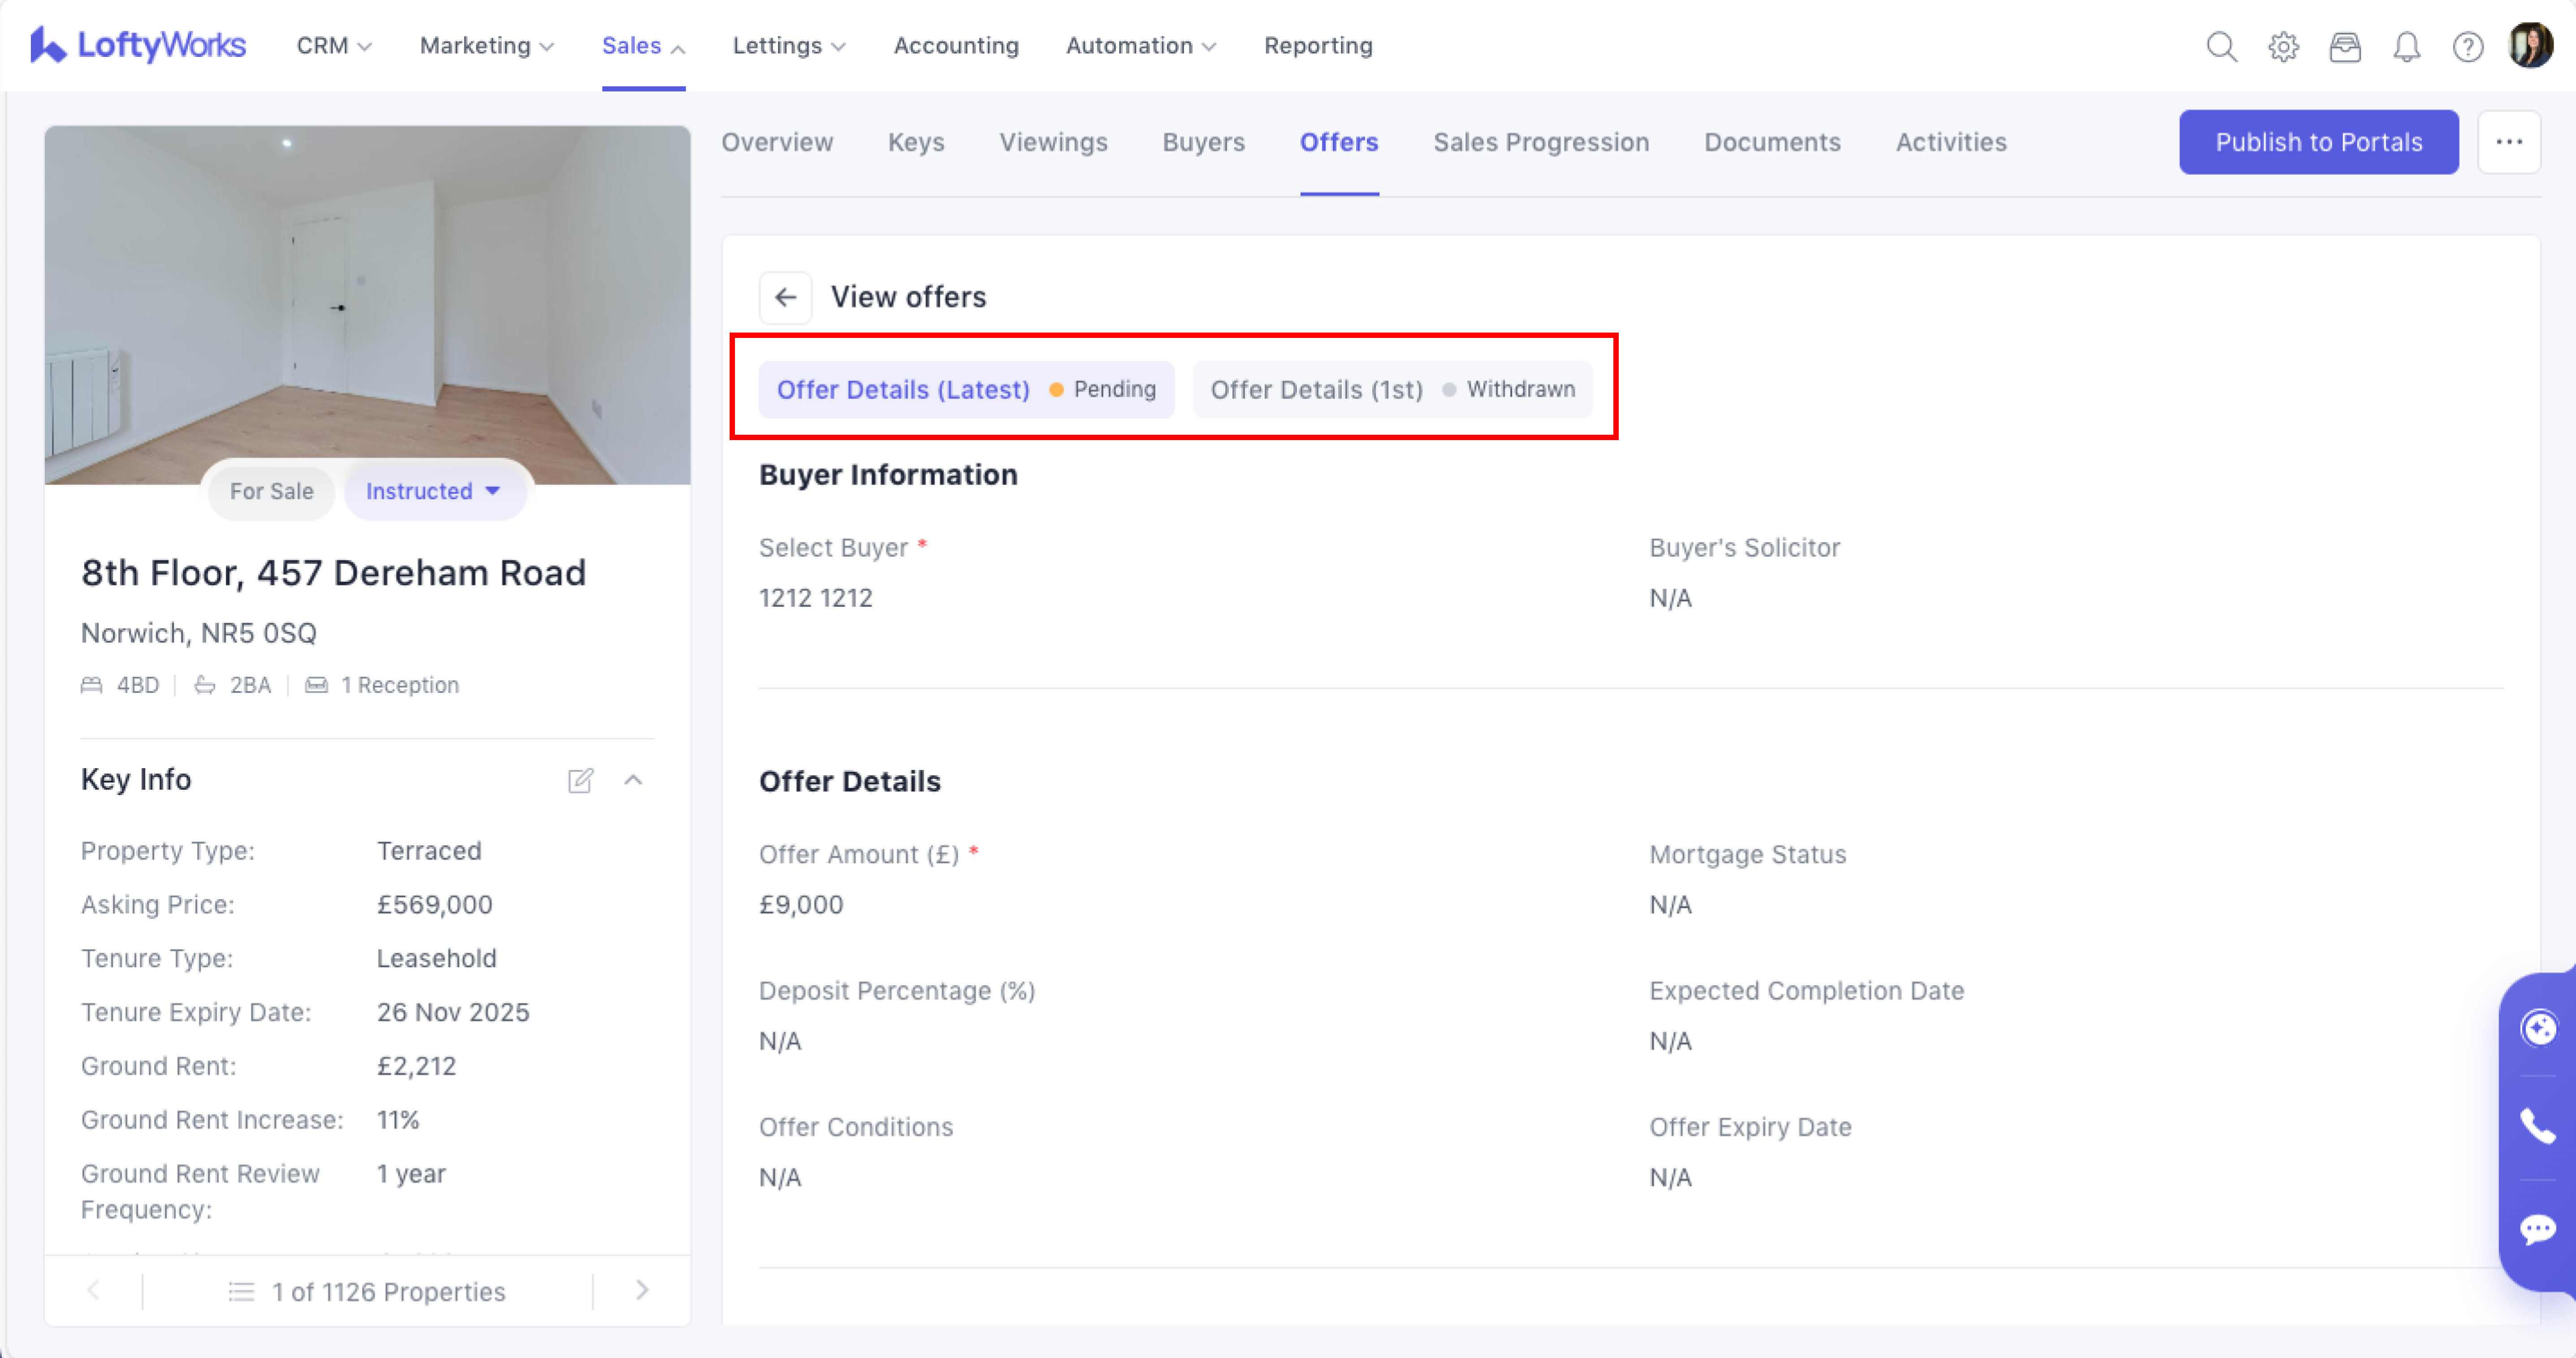Viewport: 2576px width, 1358px height.
Task: Open the chat bubble floating icon
Action: tap(2537, 1229)
